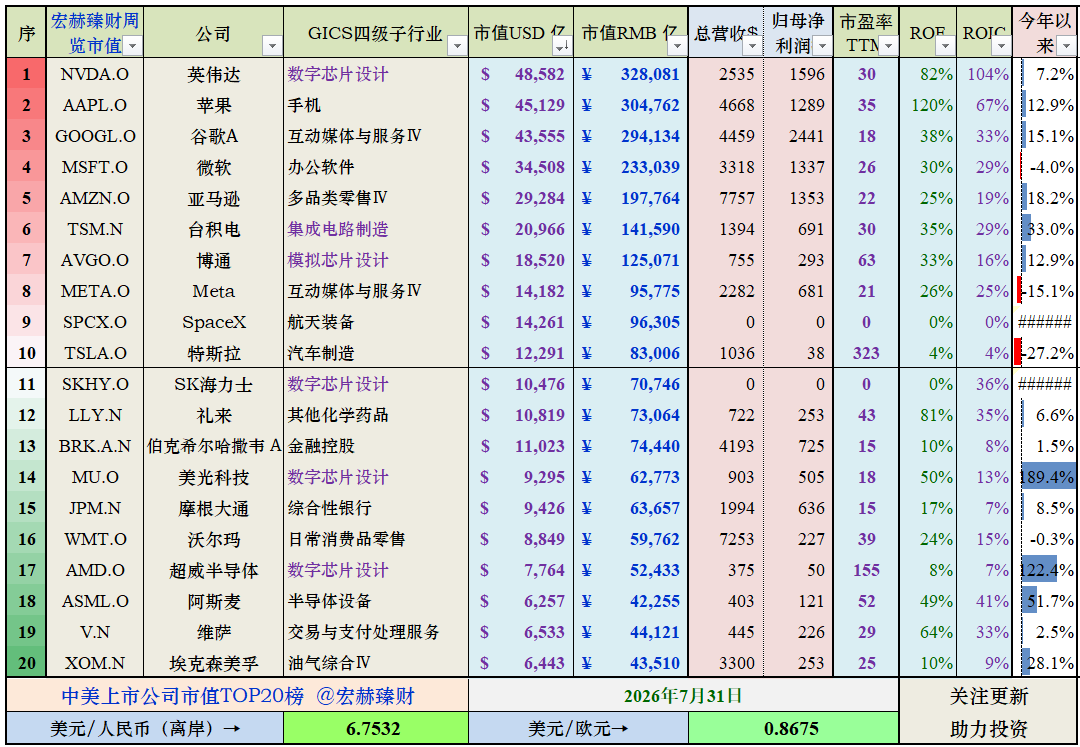Select company cell 维萨
The height and width of the screenshot is (747, 1080).
point(214,632)
